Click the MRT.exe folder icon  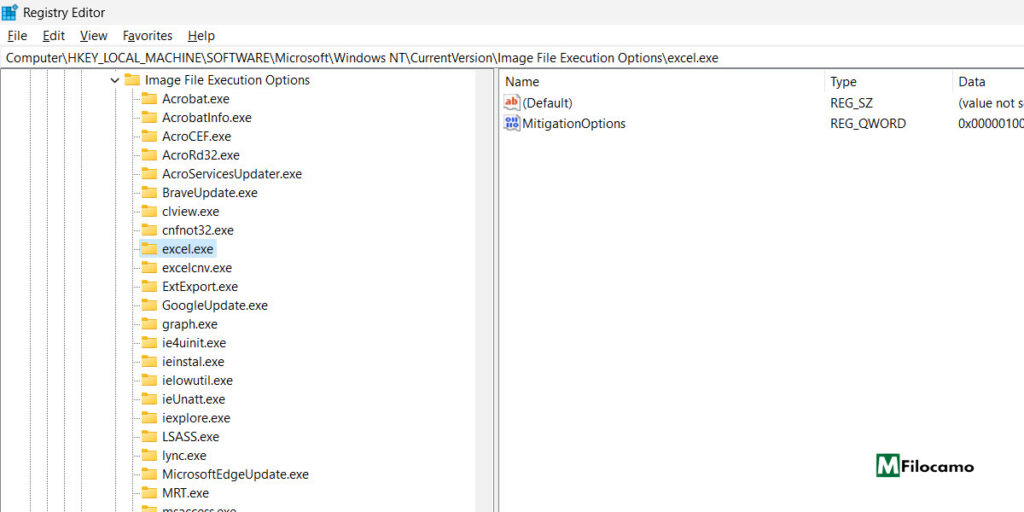[150, 493]
